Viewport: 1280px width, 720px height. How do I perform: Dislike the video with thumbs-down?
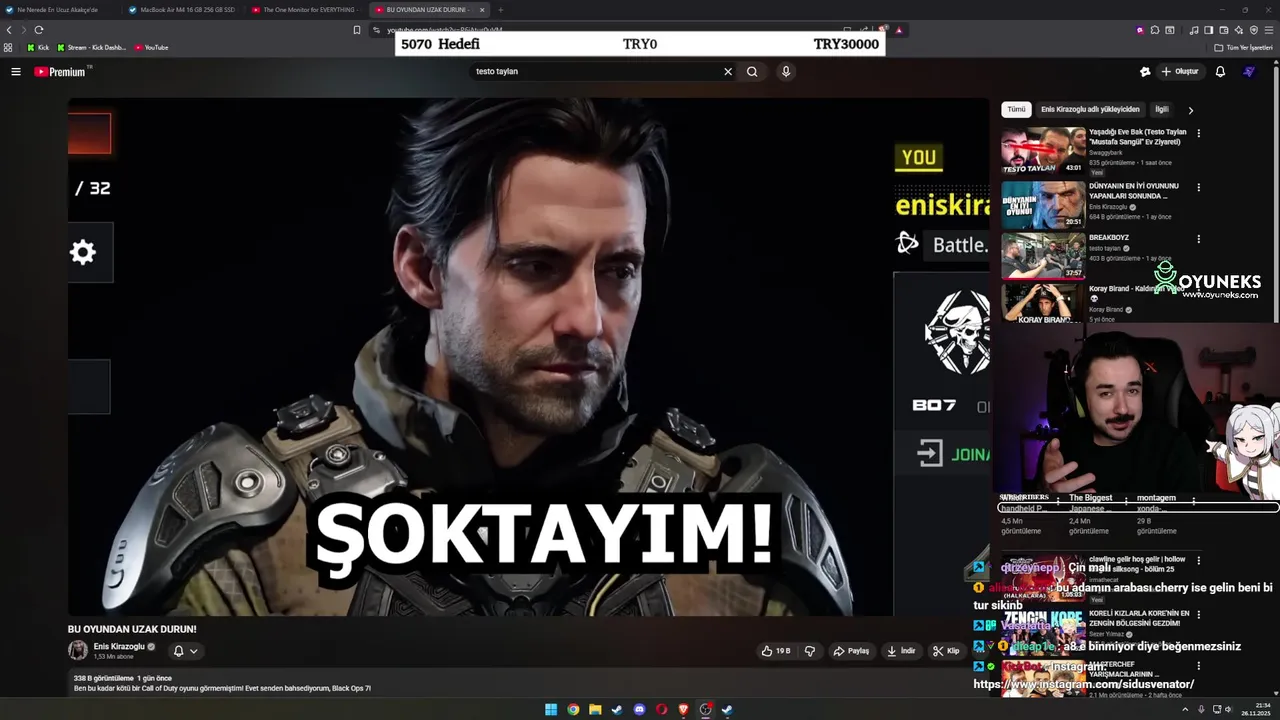pos(810,651)
